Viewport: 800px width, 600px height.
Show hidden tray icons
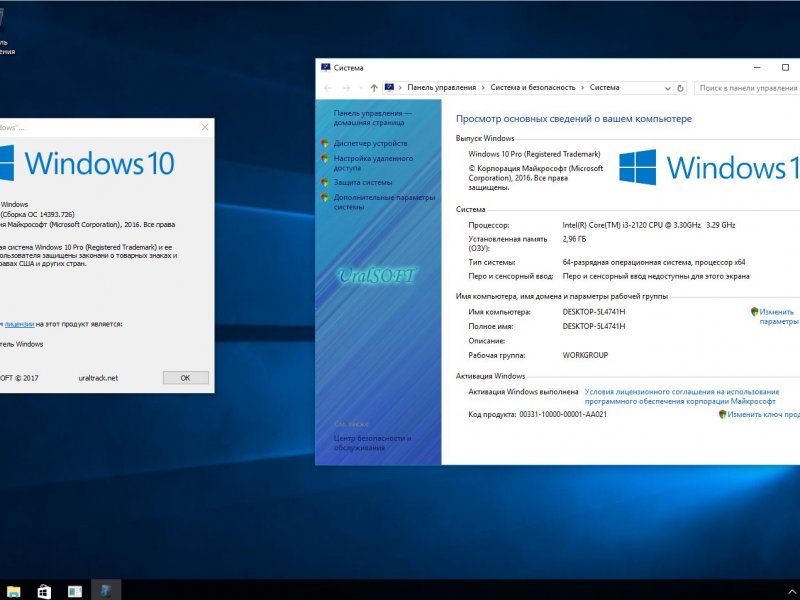[792, 592]
